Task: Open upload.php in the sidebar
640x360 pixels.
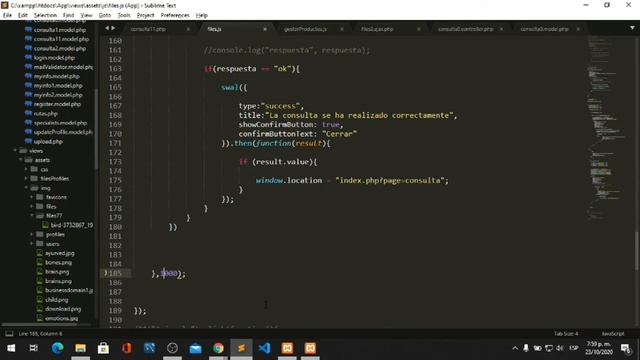Action: point(48,142)
